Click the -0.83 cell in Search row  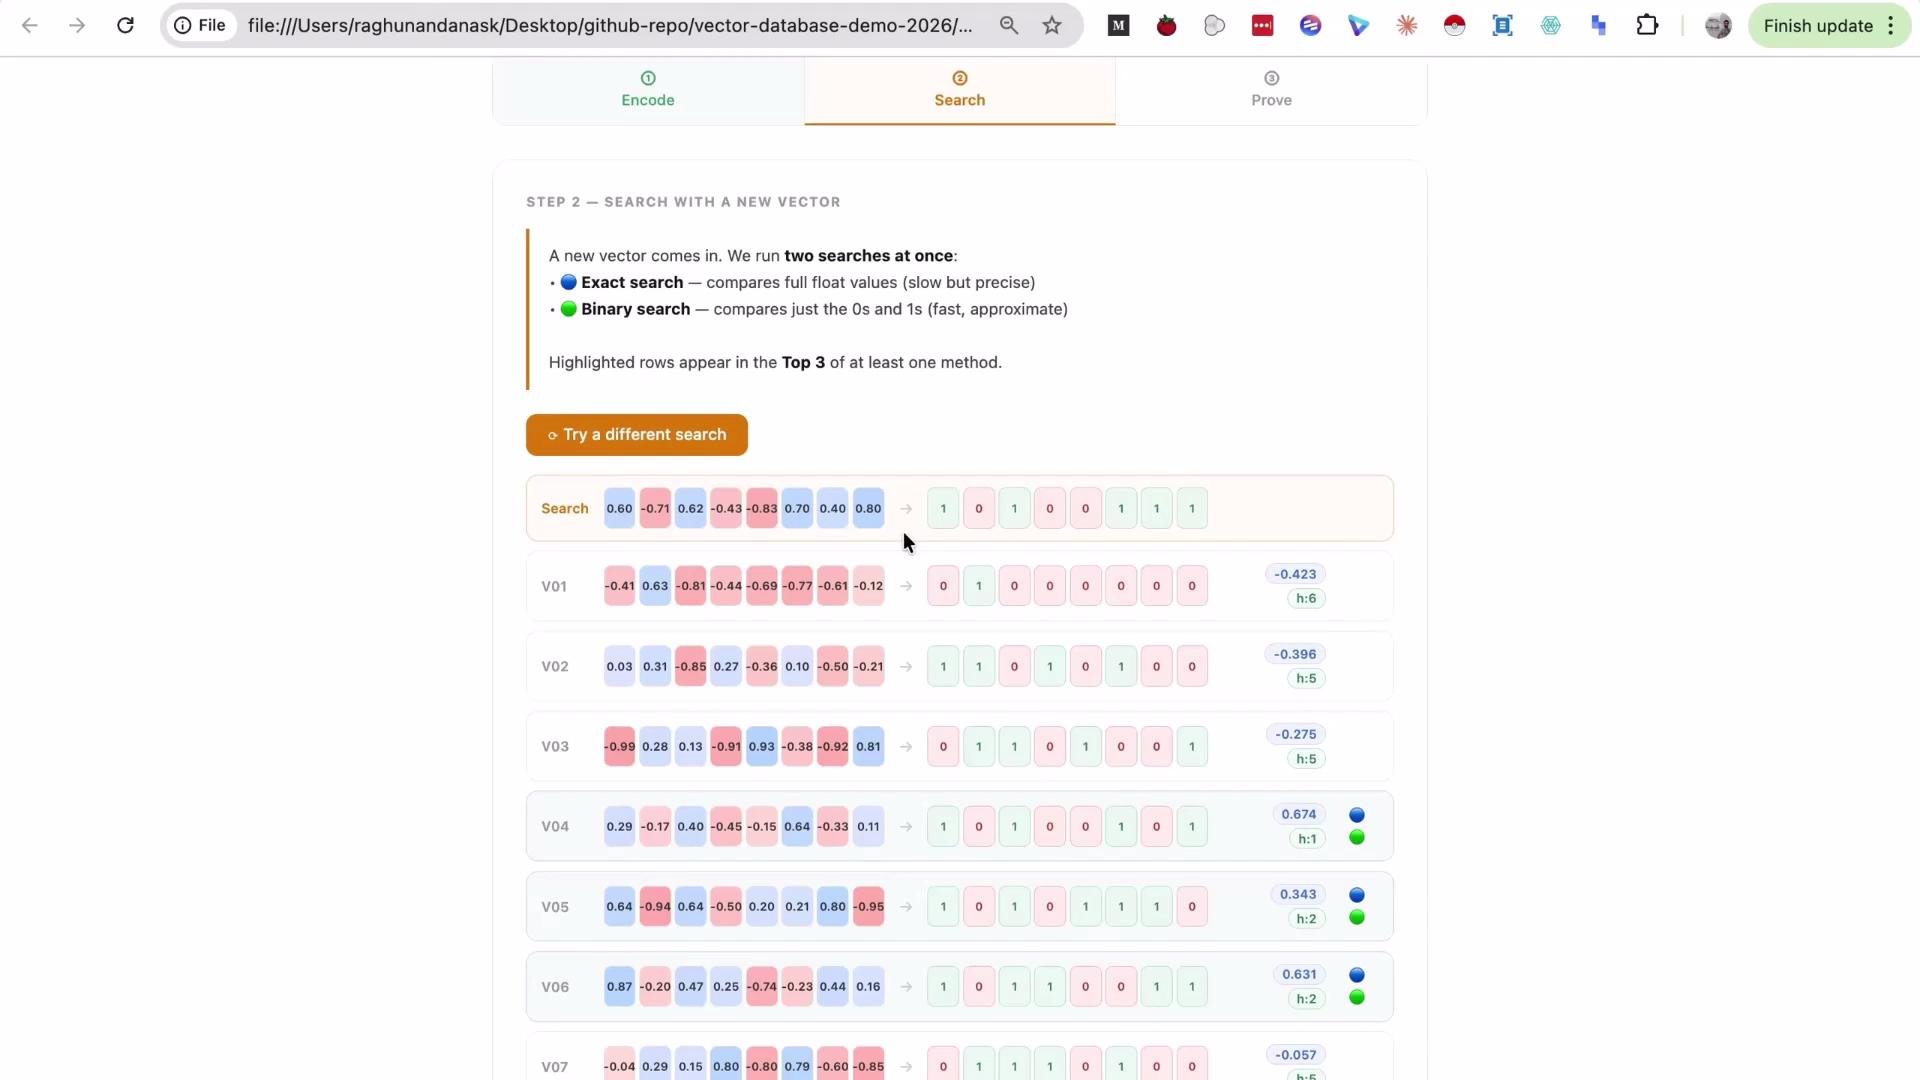click(762, 508)
